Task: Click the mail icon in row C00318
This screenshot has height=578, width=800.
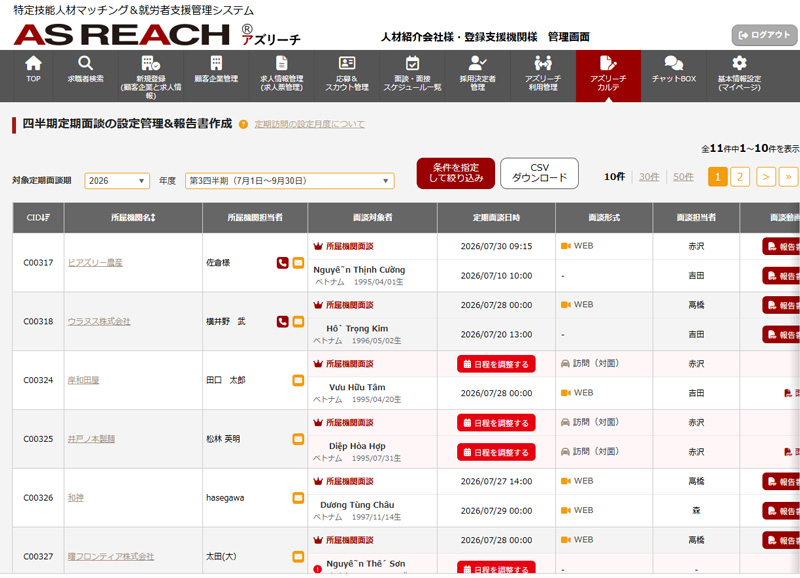Action: 298,321
